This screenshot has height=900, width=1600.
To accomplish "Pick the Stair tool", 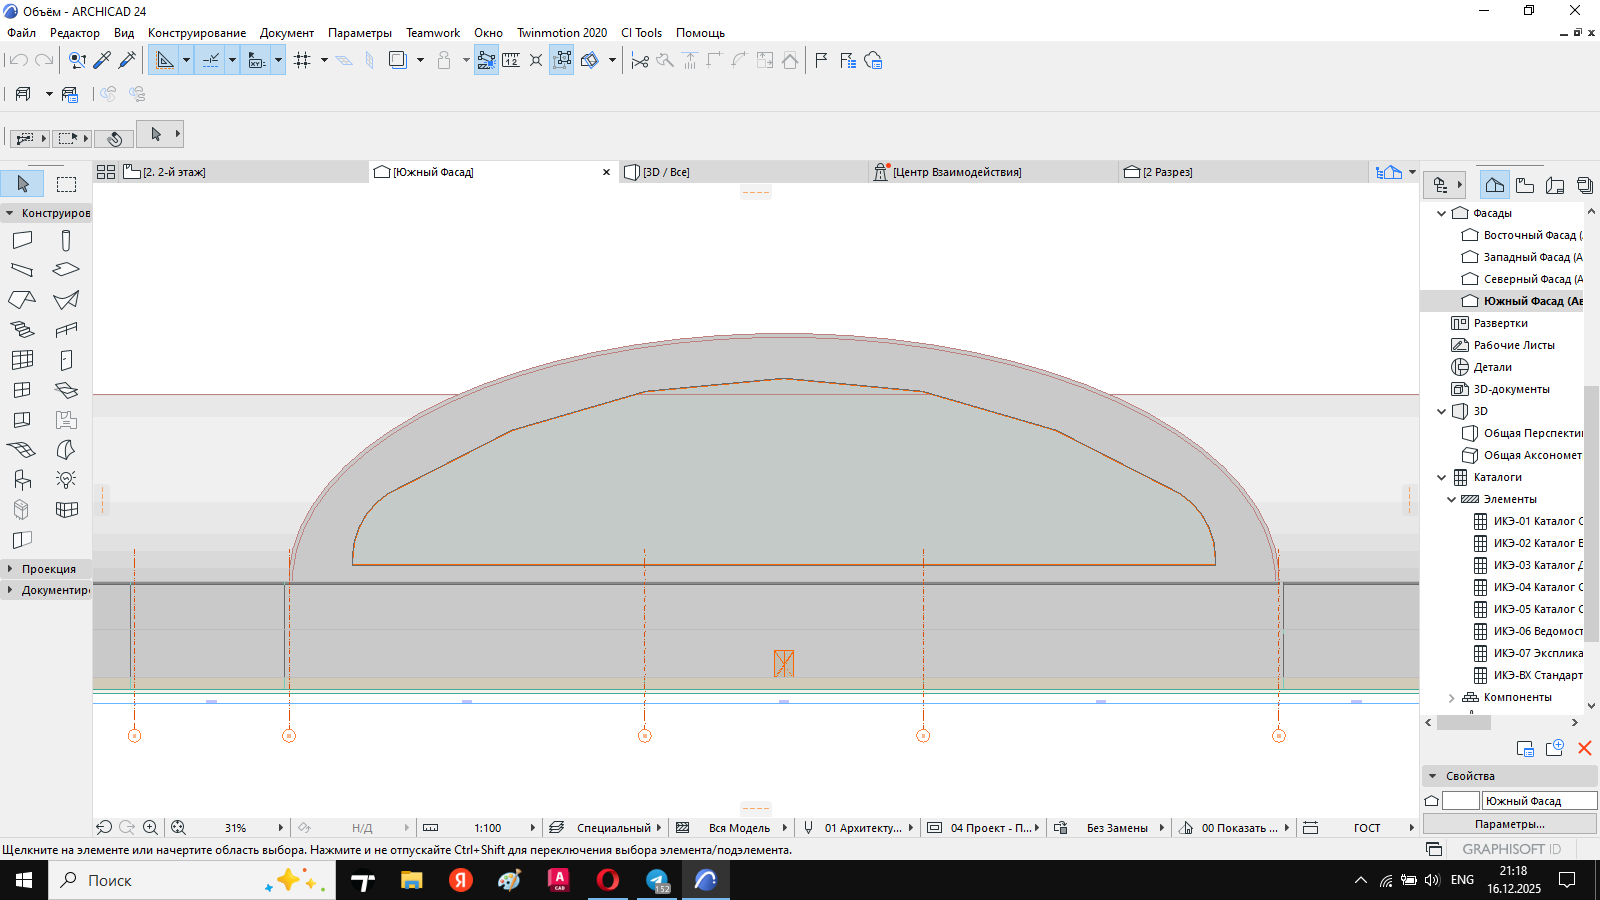I will (22, 330).
